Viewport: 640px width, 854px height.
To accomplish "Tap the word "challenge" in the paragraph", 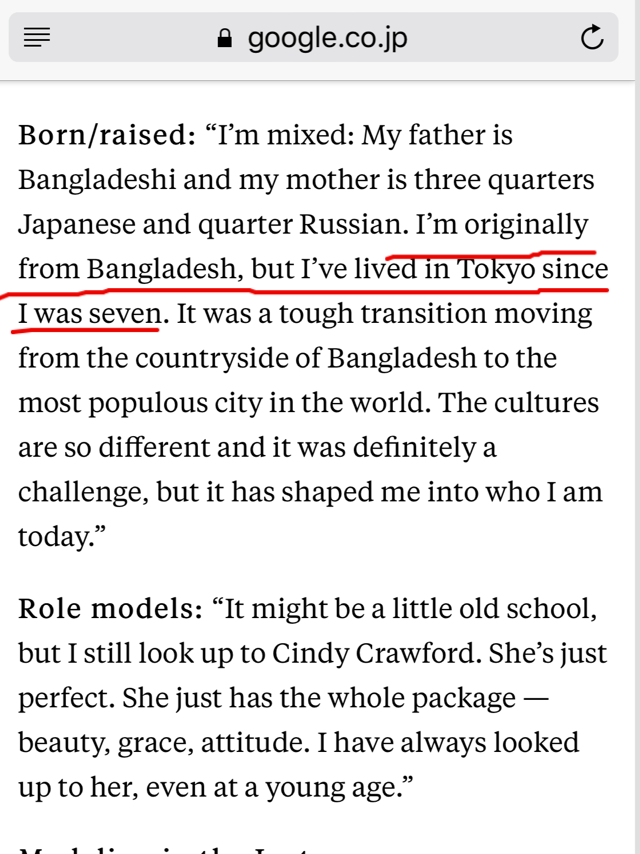I will coord(83,492).
